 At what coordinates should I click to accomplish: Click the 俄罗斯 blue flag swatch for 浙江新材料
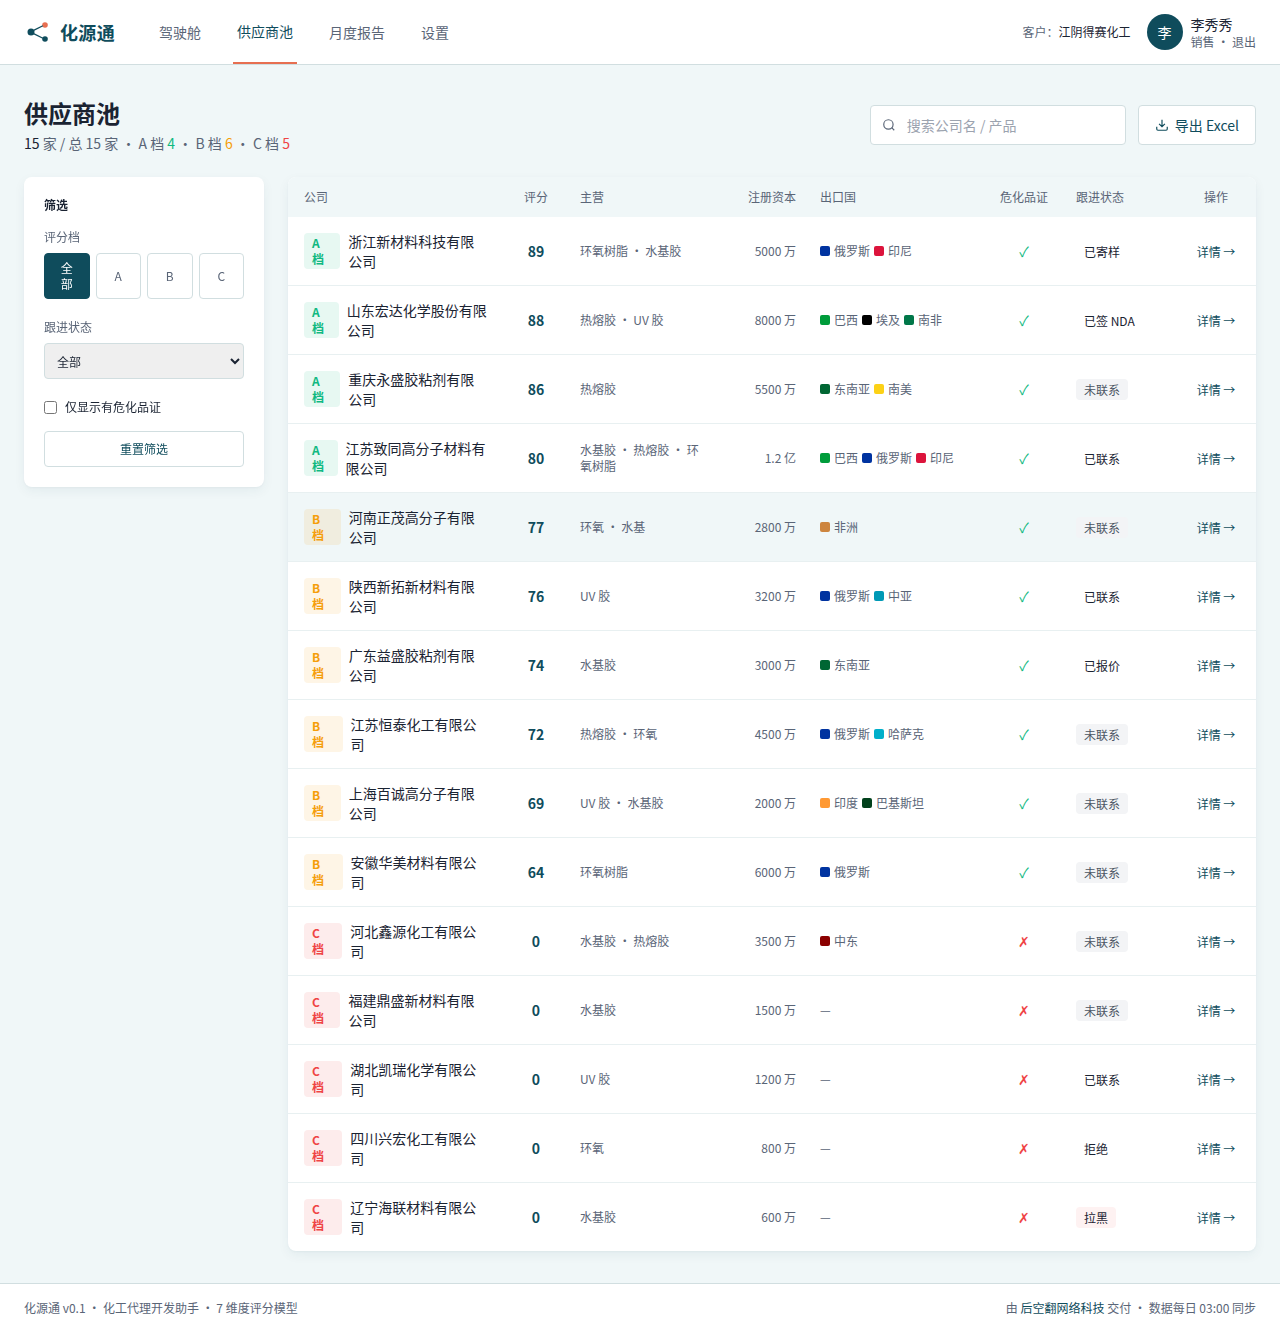point(825,251)
